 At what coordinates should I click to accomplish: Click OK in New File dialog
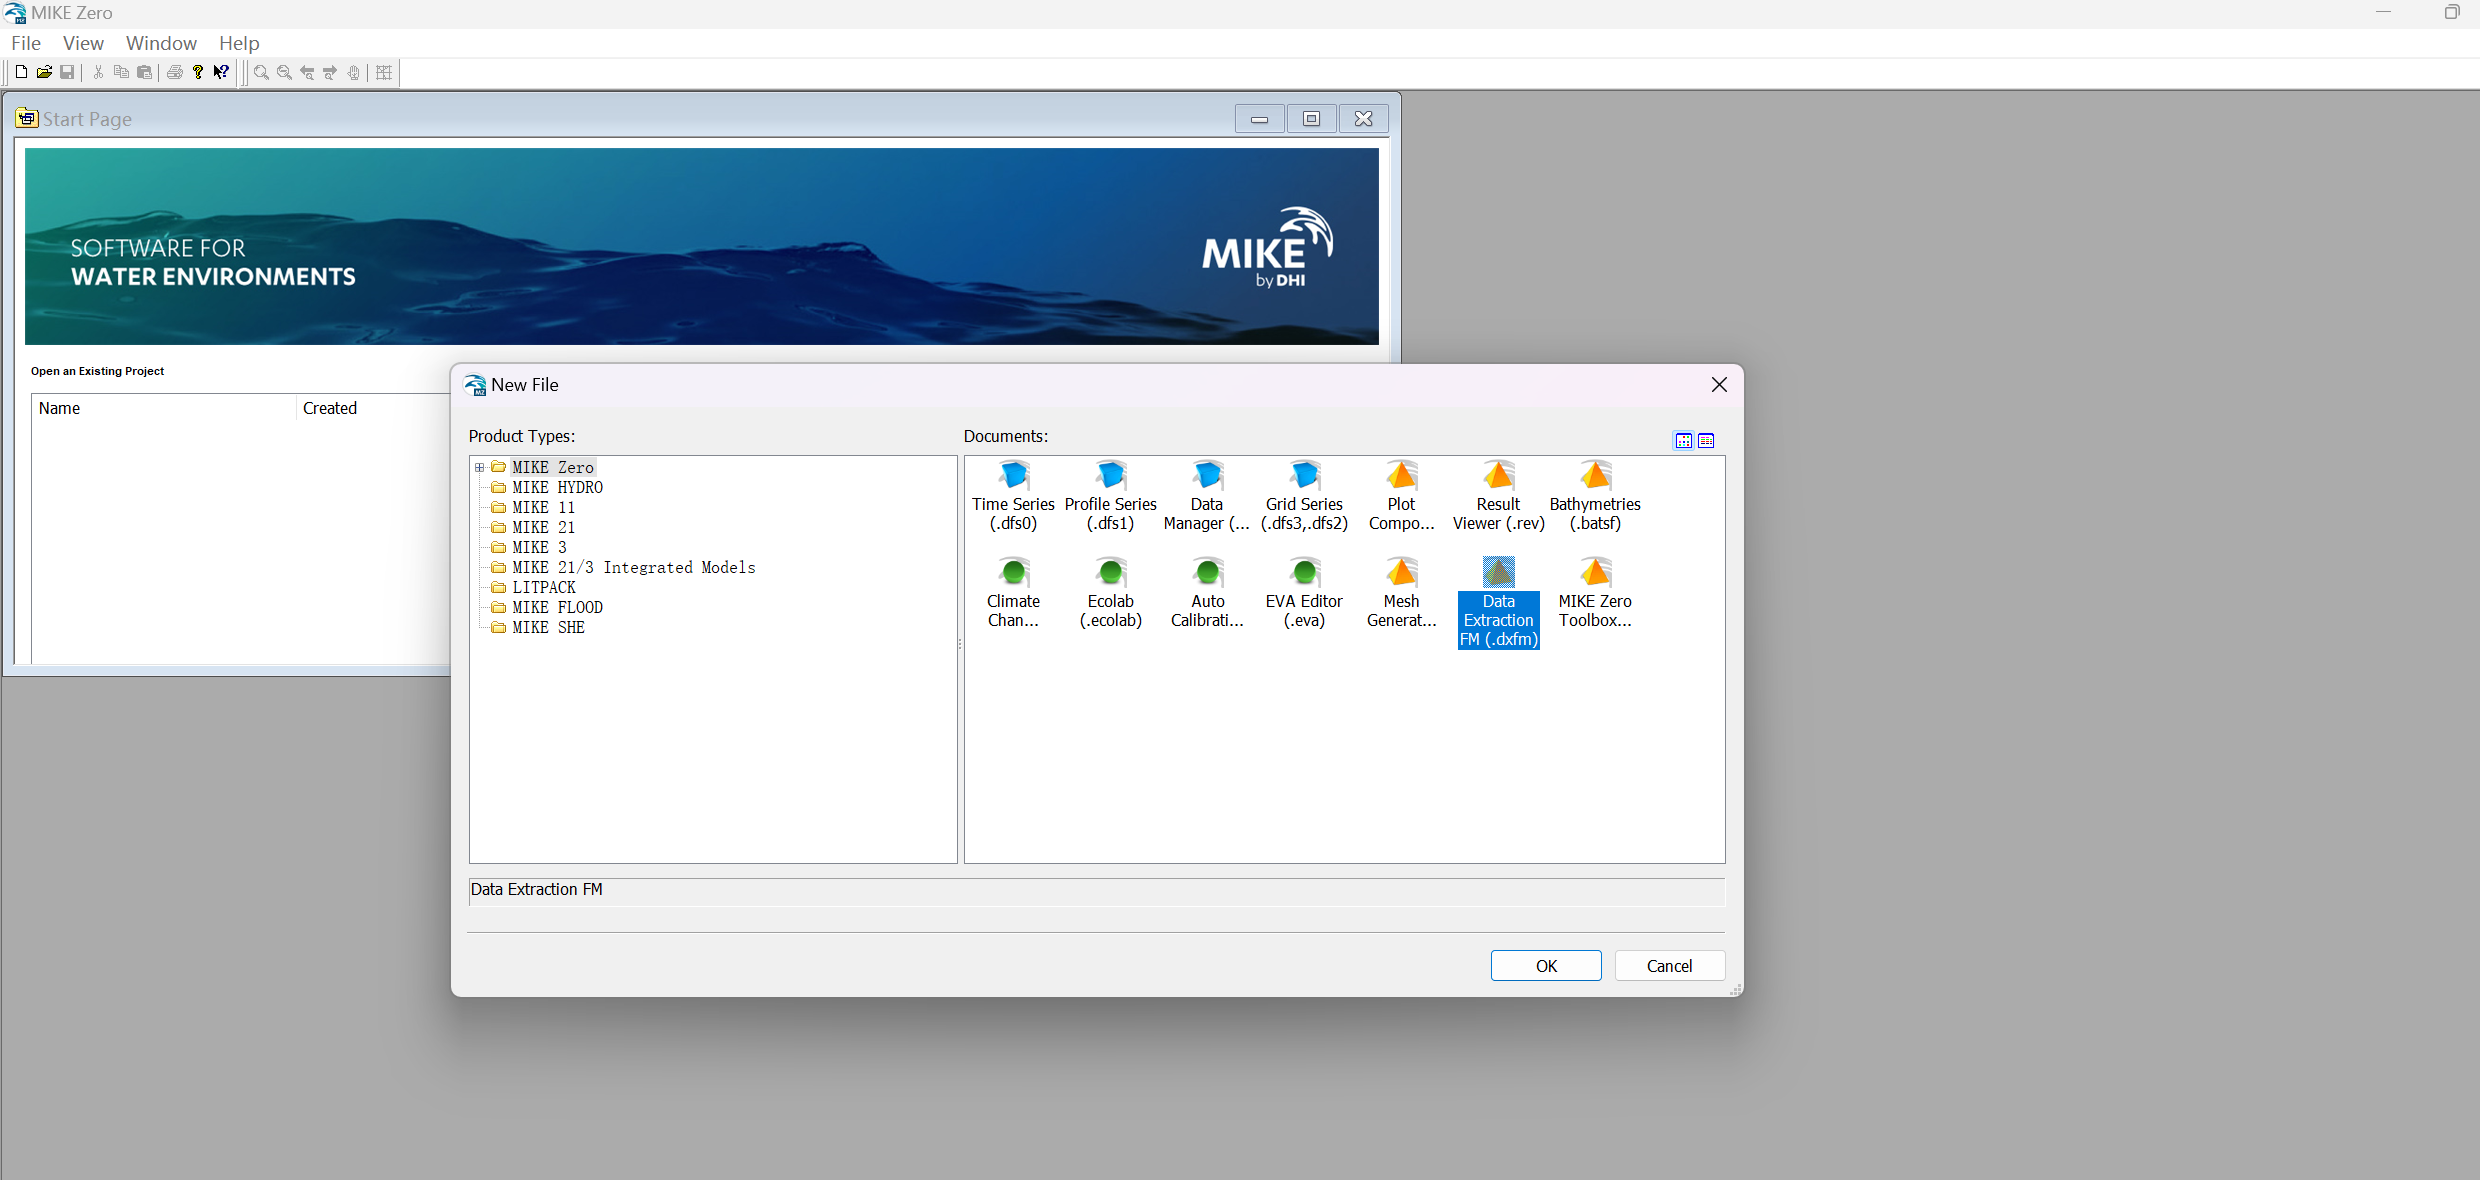point(1546,966)
